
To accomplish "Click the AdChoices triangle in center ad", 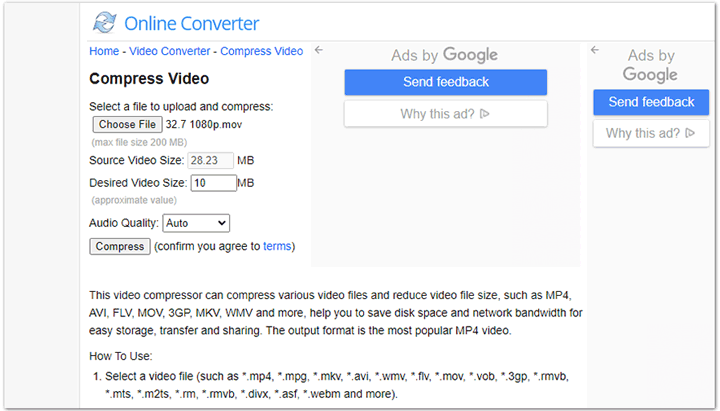I will [x=485, y=114].
